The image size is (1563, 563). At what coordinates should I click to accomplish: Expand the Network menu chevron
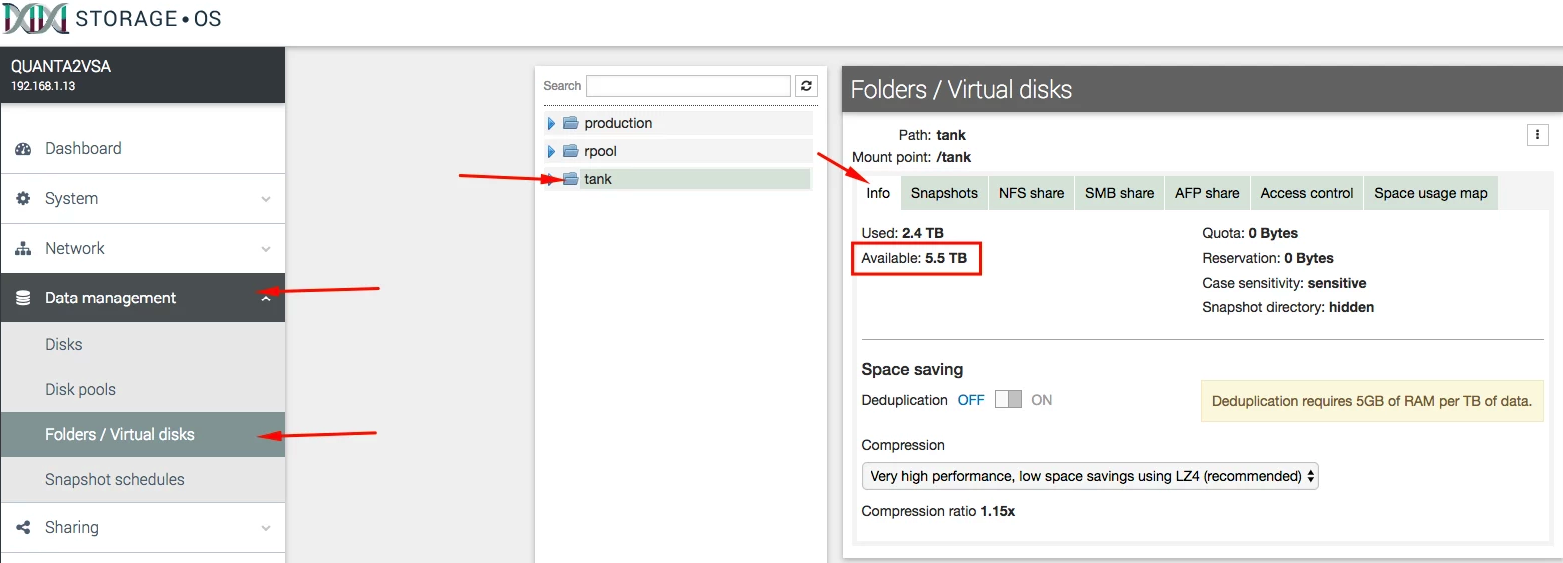click(266, 249)
